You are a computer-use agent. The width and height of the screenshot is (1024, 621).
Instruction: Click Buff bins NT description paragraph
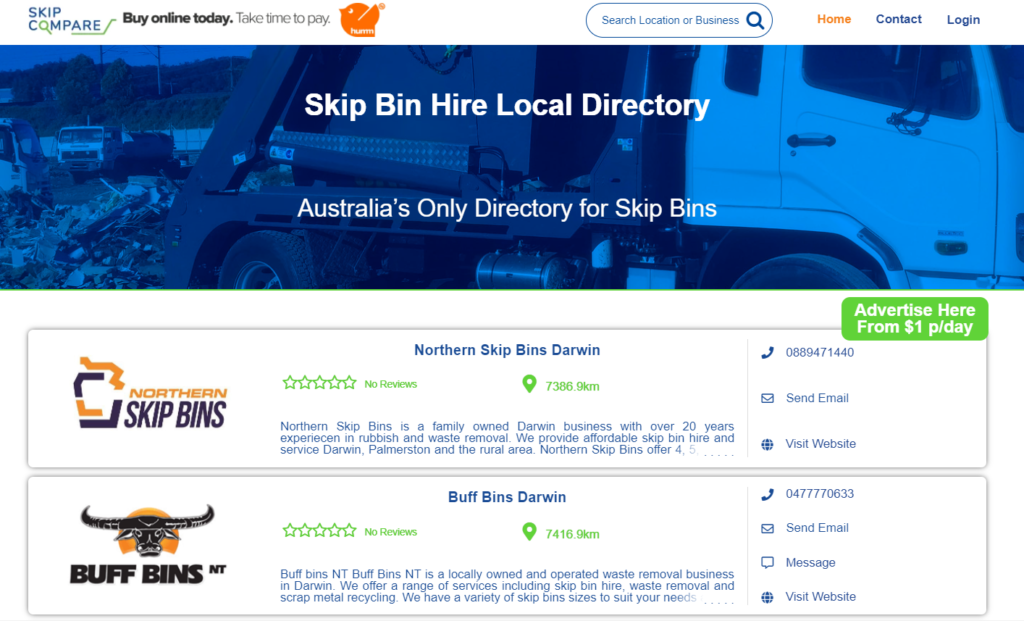(x=507, y=586)
